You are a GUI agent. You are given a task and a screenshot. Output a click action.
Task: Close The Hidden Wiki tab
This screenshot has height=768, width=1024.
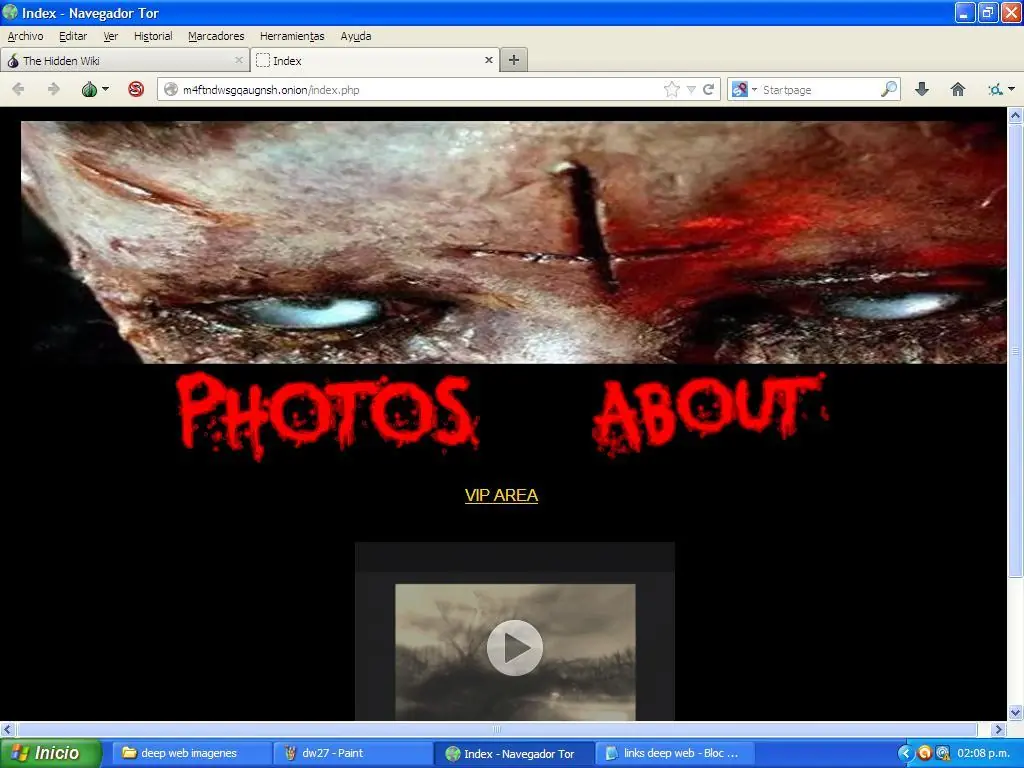tap(239, 60)
